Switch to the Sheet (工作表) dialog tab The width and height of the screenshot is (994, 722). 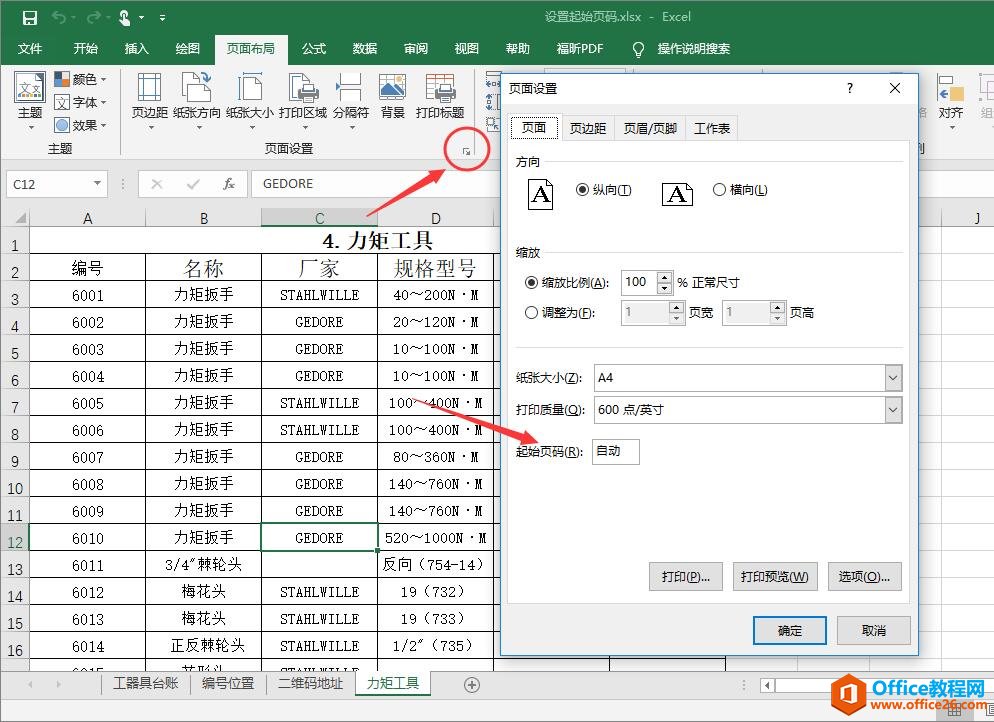coord(712,129)
